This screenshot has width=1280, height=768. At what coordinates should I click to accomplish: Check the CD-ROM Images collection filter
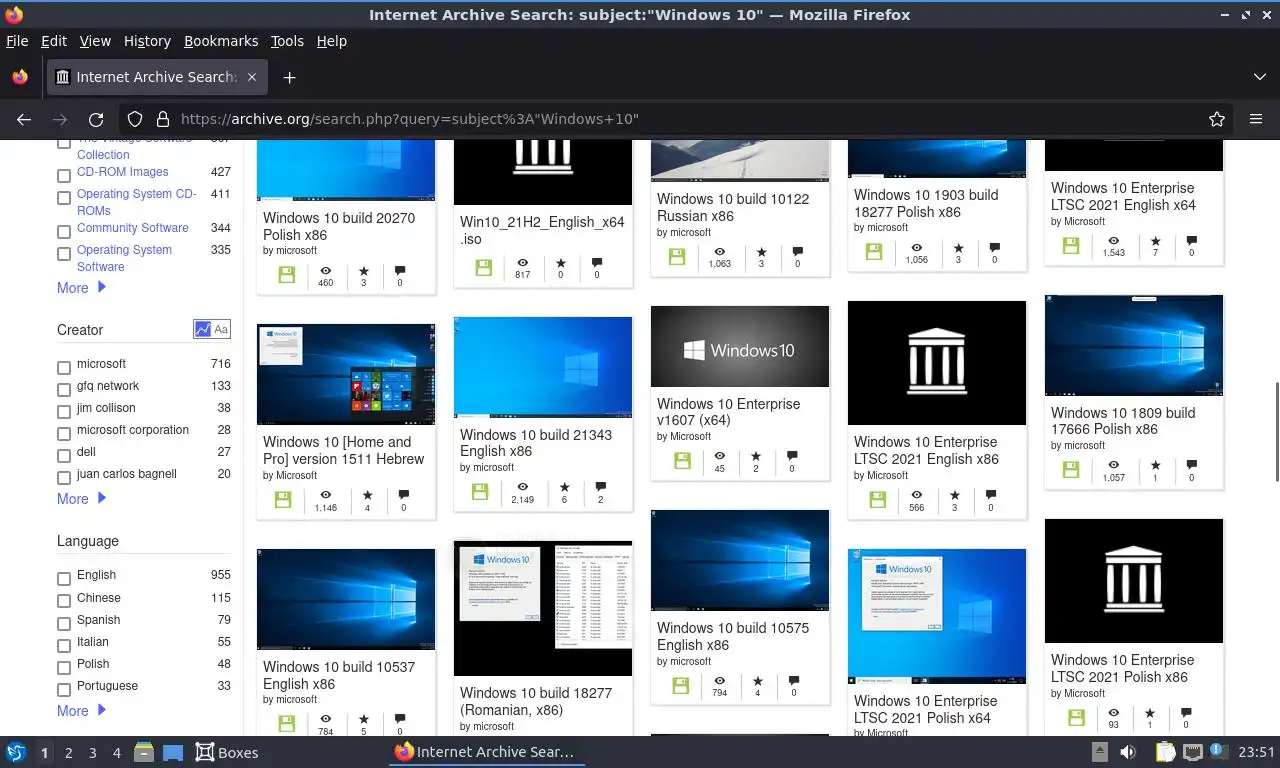[x=64, y=176]
